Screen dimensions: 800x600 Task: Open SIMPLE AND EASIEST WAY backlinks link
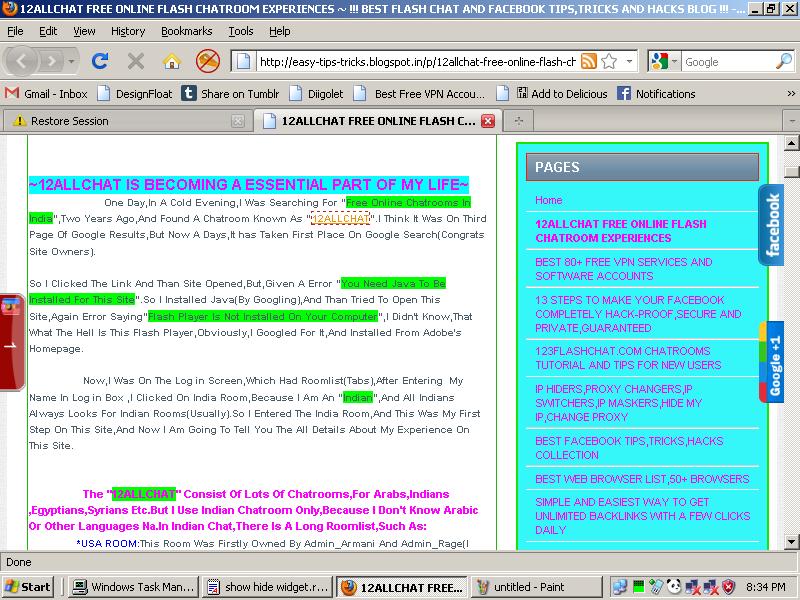pos(642,516)
